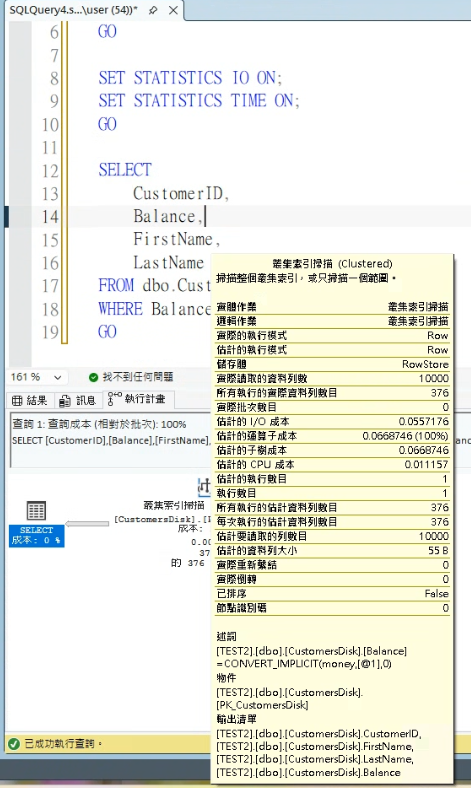471x788 pixels.
Task: Click the query succeeded status icon
Action: 14,743
